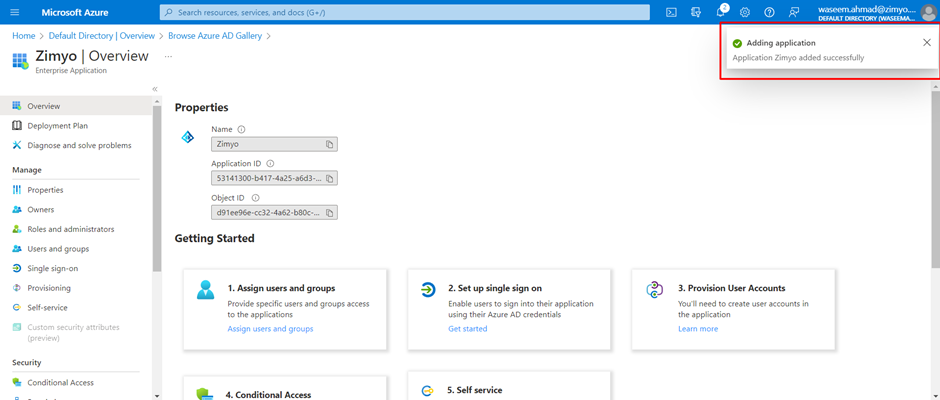Click the account email waseem.ahmad@zimyo text

click(x=867, y=9)
